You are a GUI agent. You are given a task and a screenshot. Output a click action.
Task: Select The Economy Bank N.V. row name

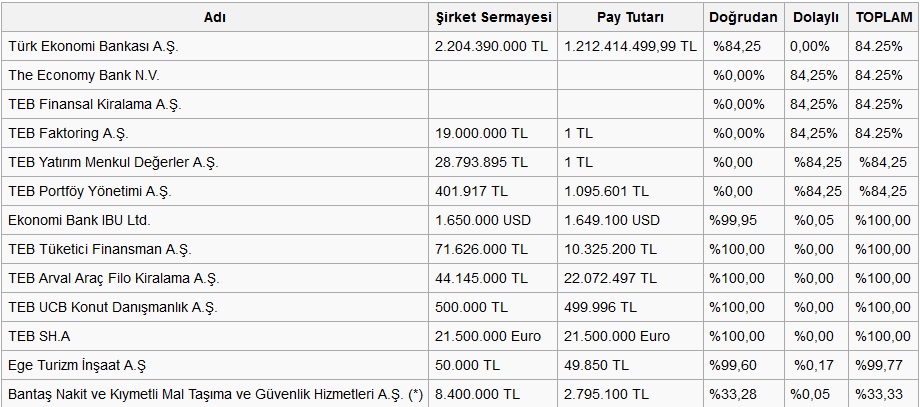[215, 75]
